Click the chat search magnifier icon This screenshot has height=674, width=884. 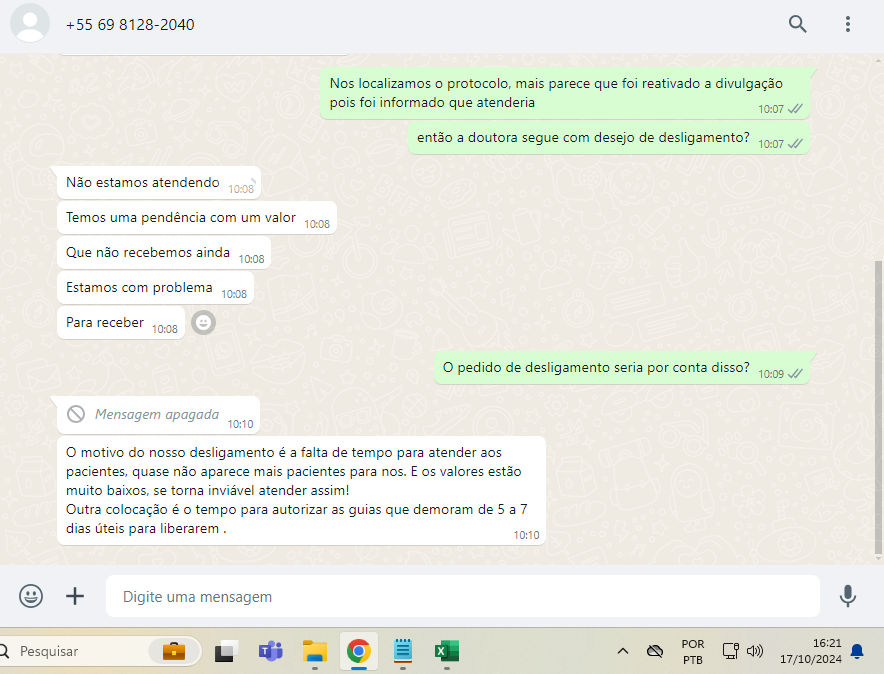[797, 24]
